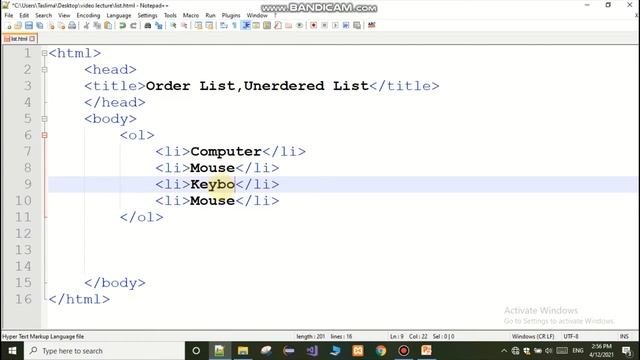Open the Function List panel icon
640x360 pixels.
point(278,25)
